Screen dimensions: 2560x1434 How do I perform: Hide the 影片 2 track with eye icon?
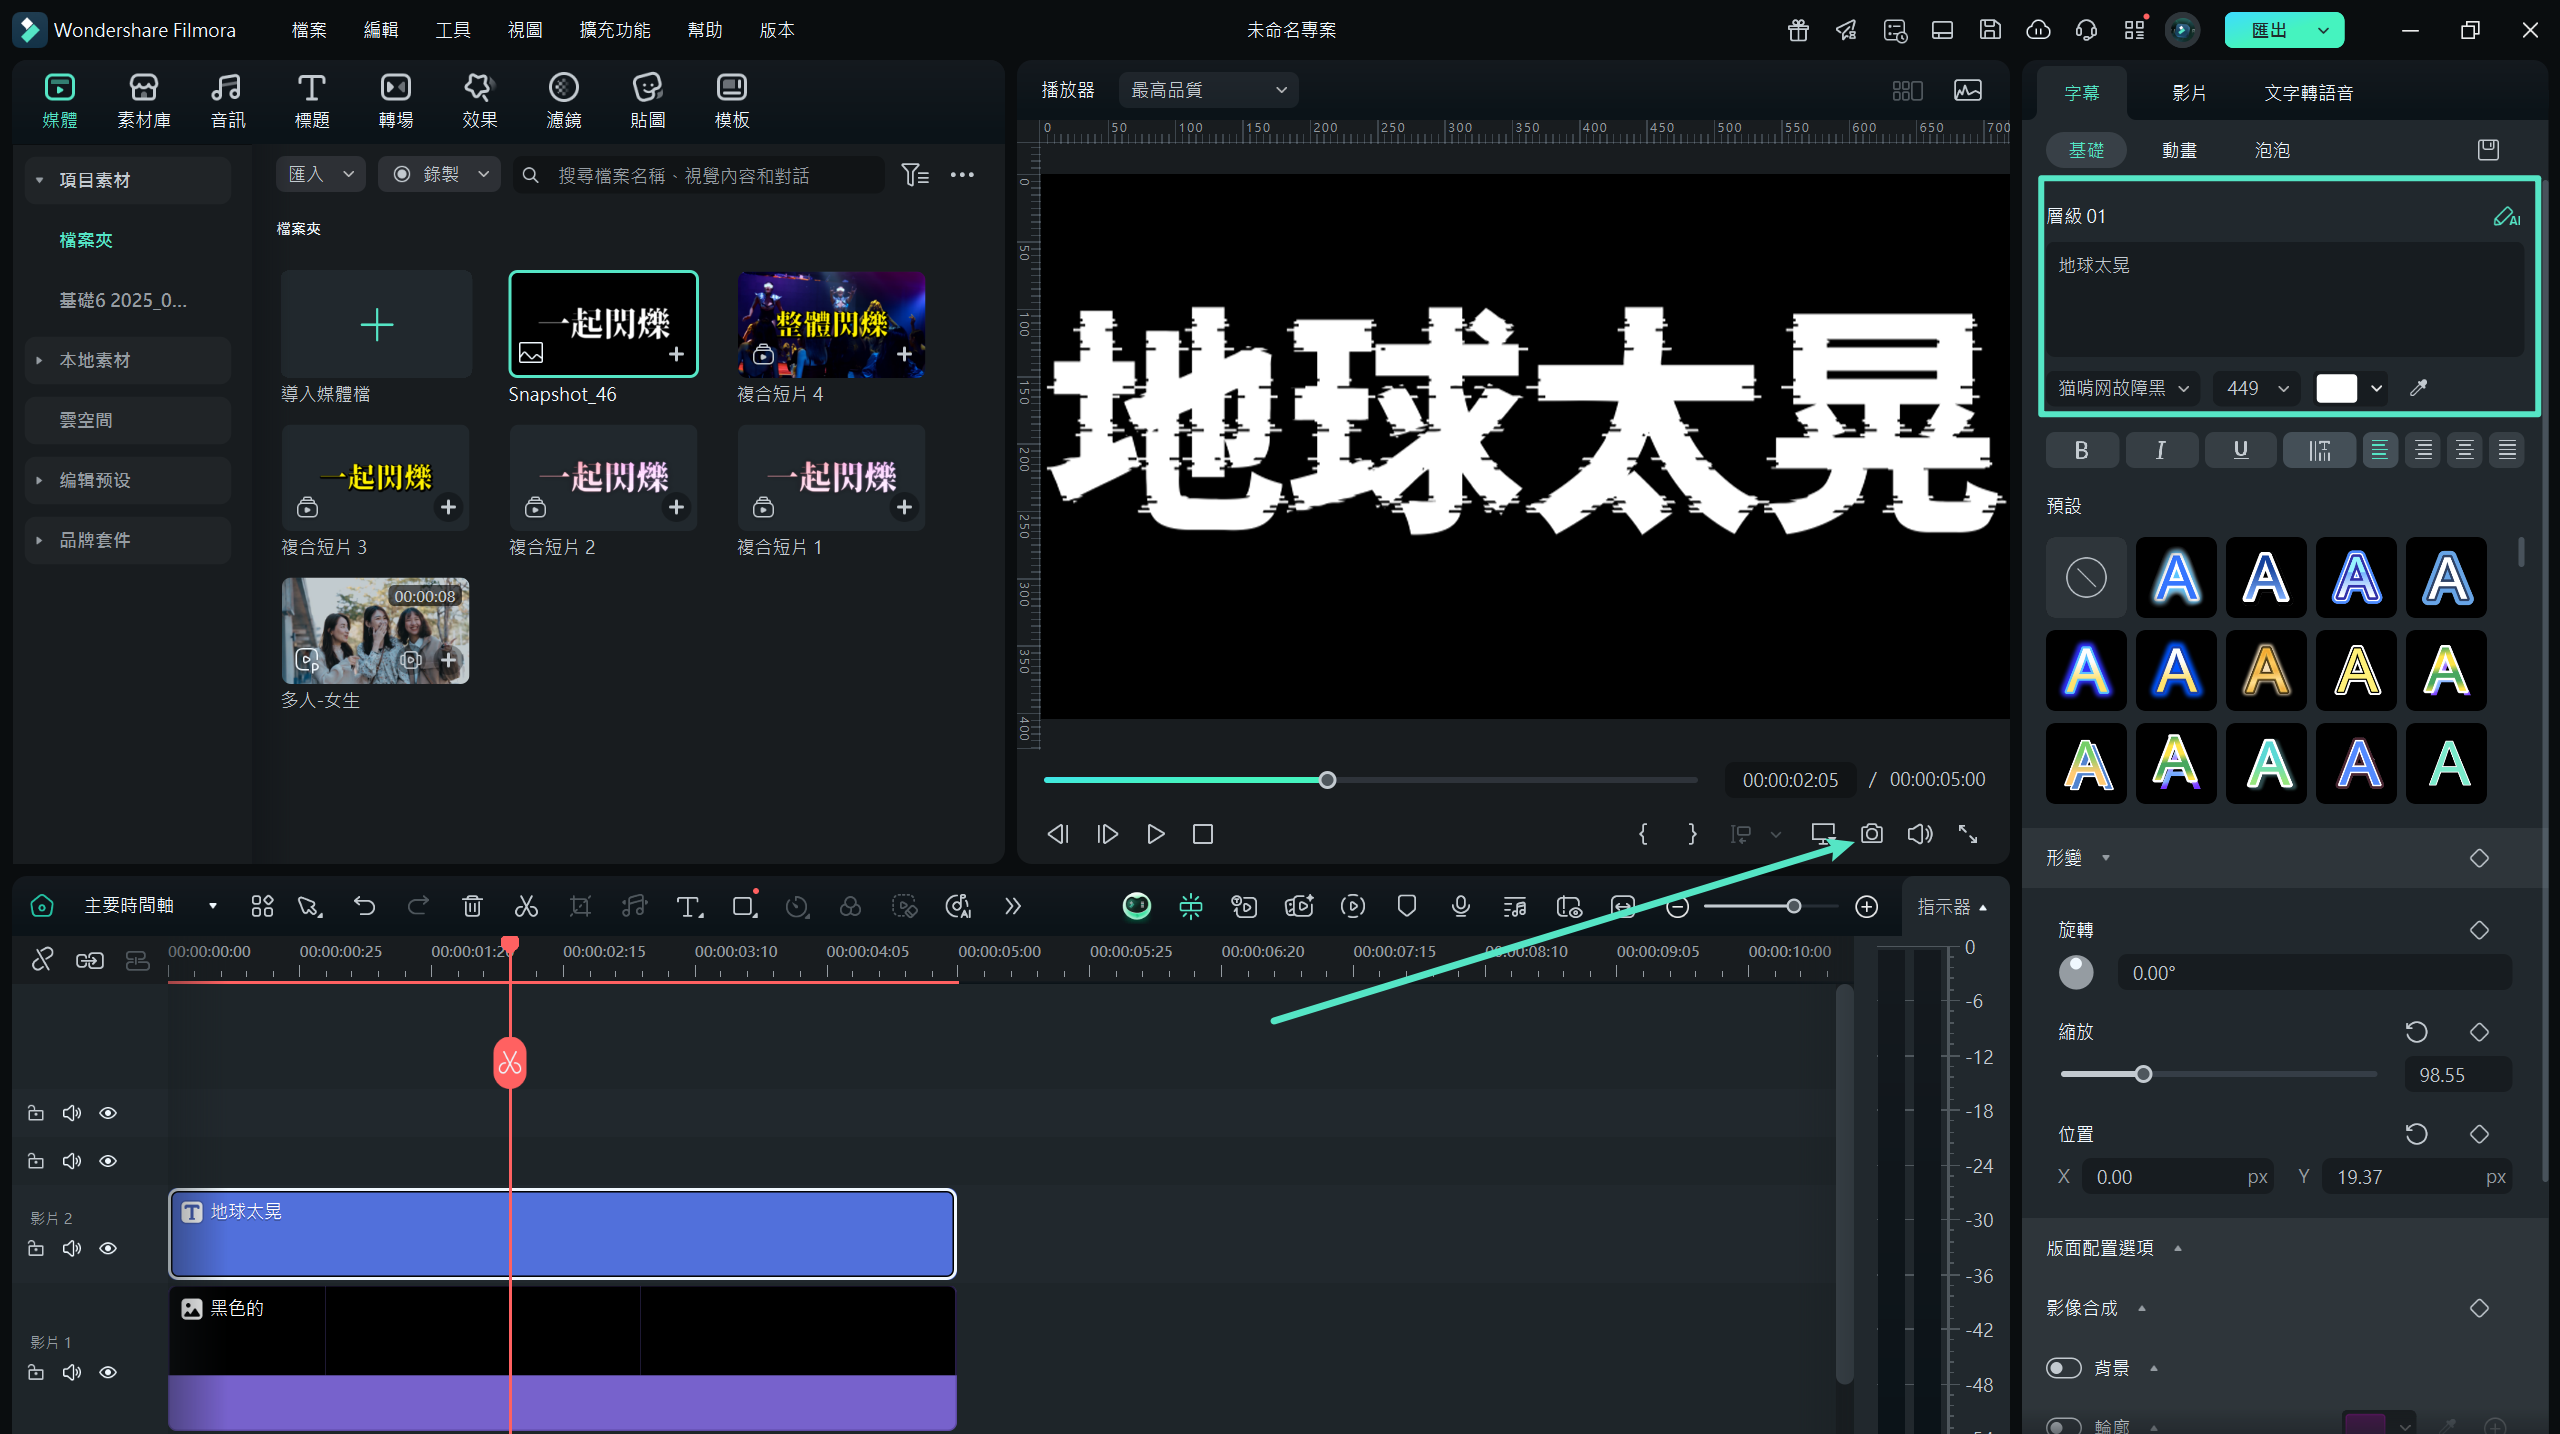click(x=108, y=1248)
